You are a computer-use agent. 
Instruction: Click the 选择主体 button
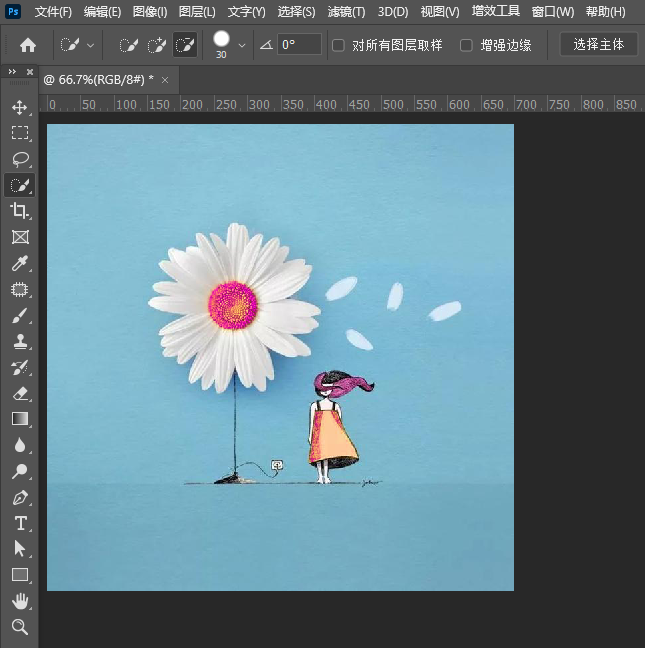[598, 45]
